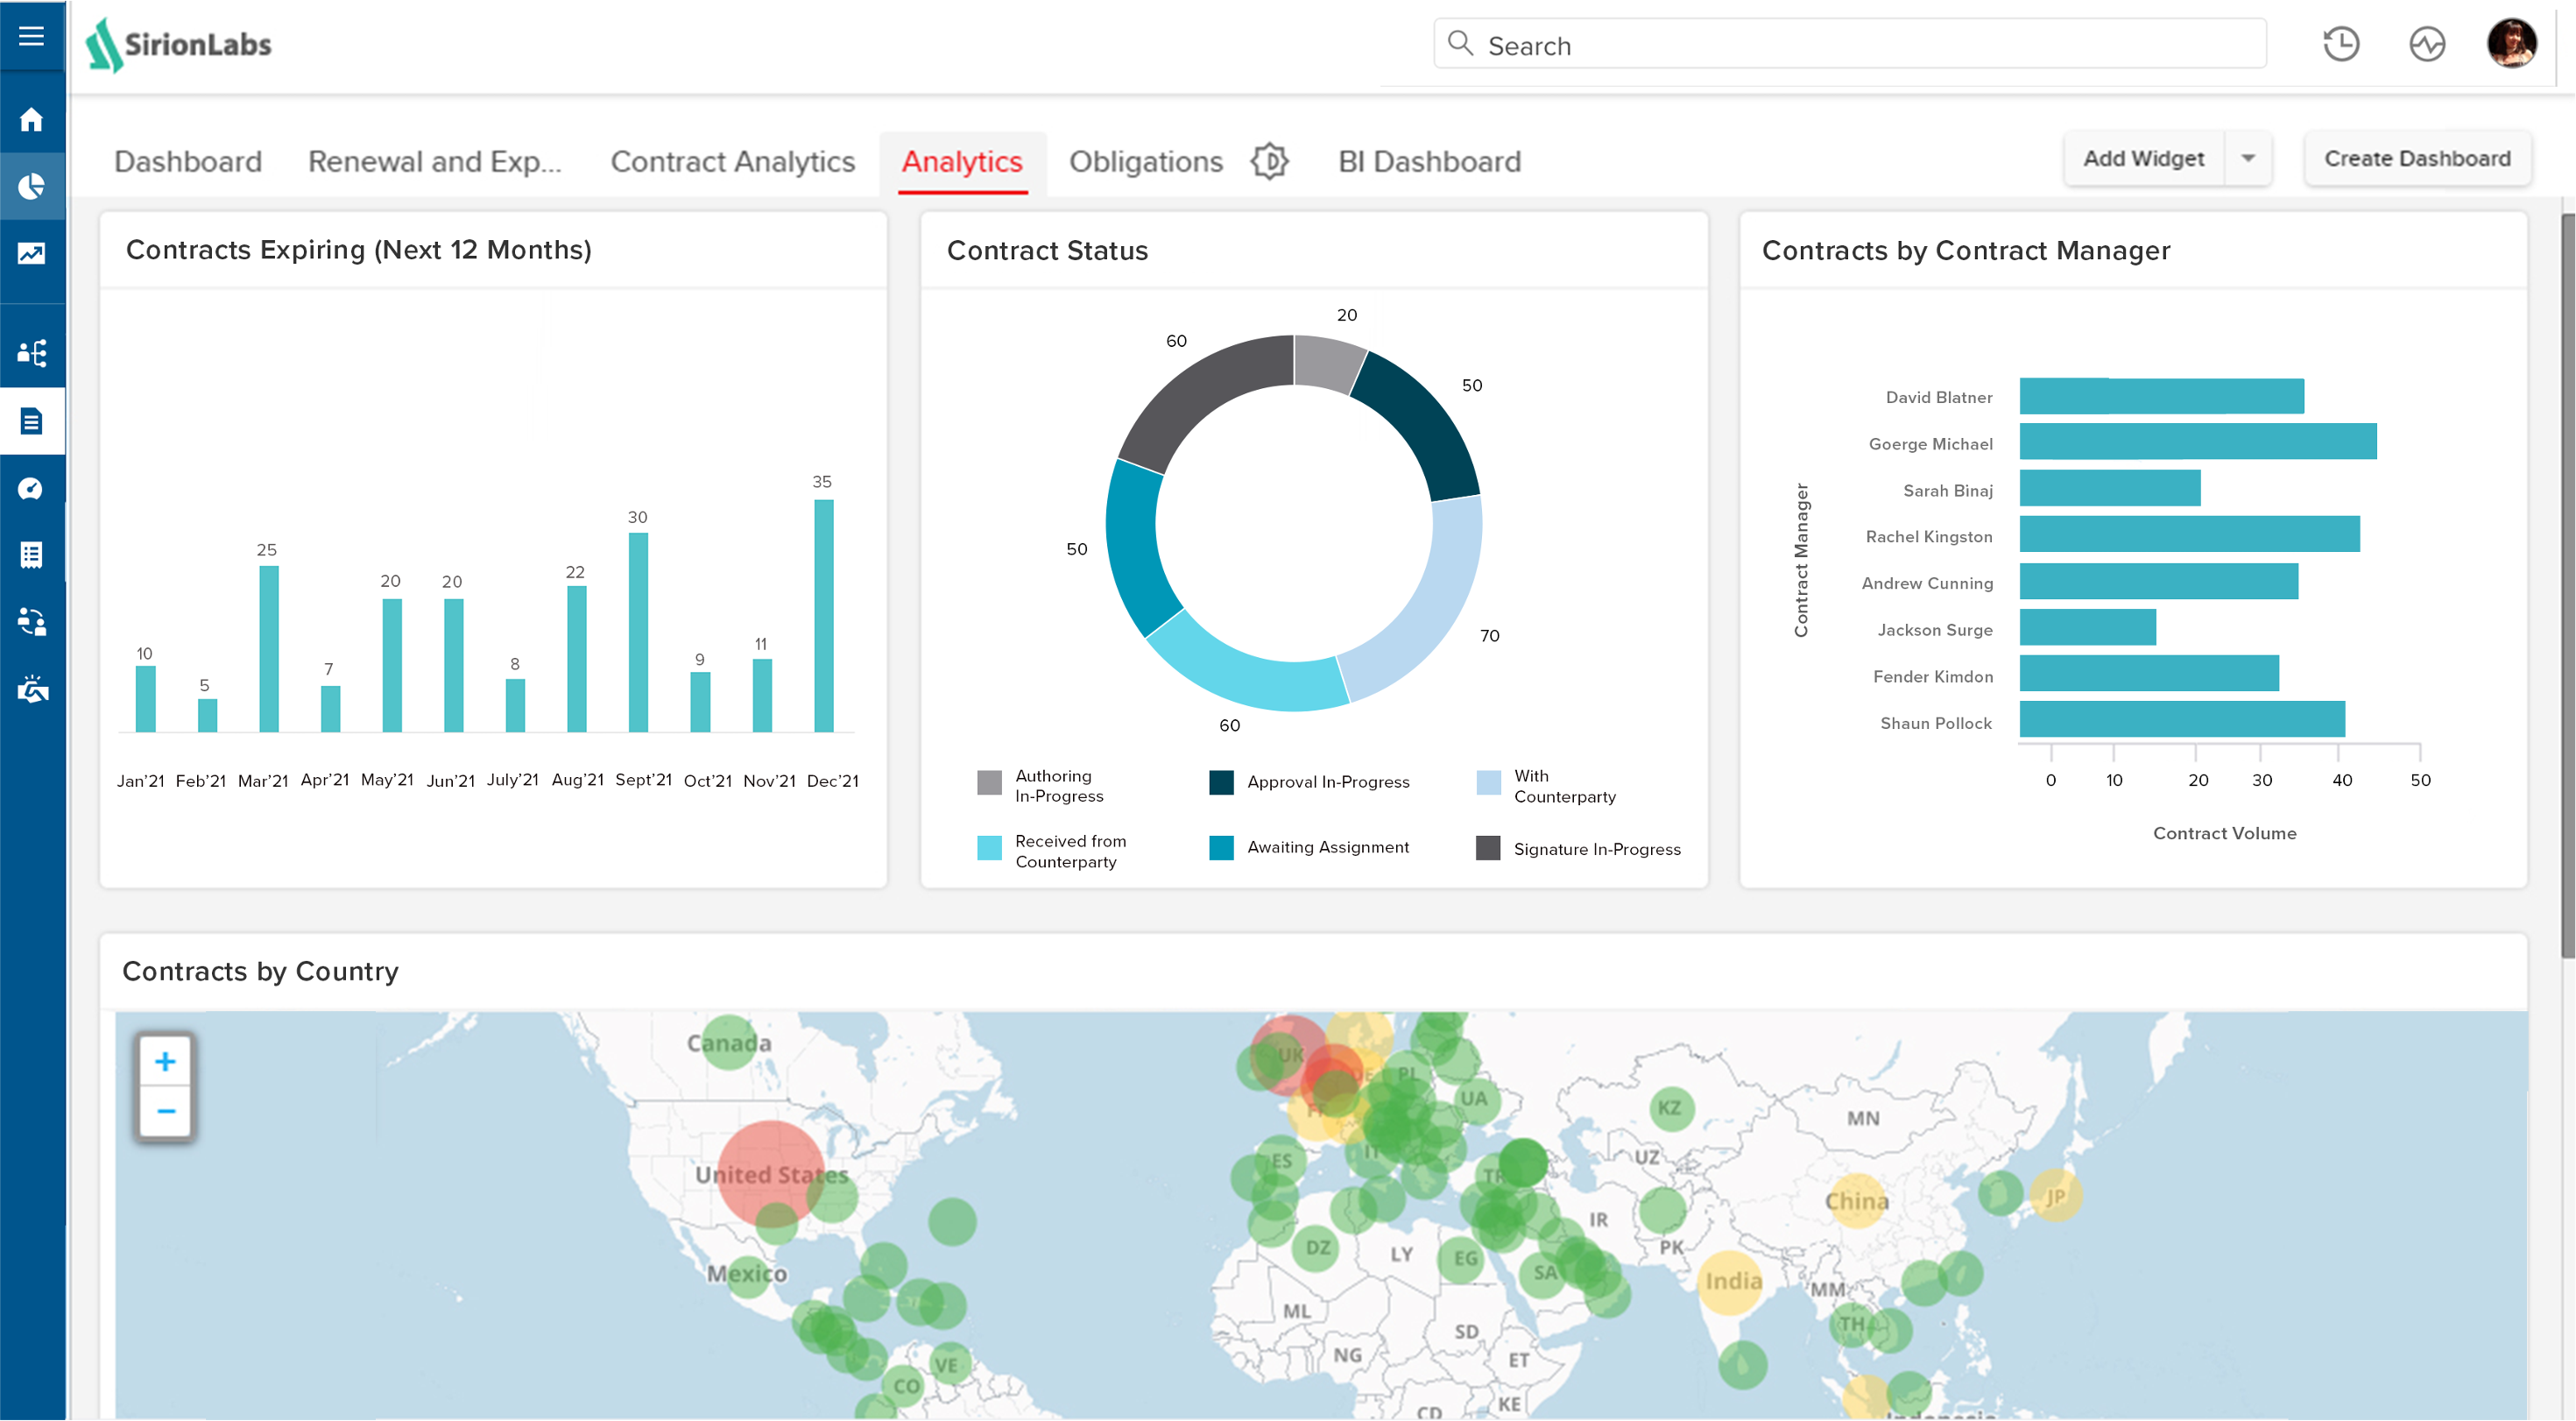Viewport: 2576px width, 1421px height.
Task: Select the Analytics pie chart icon in sidebar
Action: pos(32,186)
